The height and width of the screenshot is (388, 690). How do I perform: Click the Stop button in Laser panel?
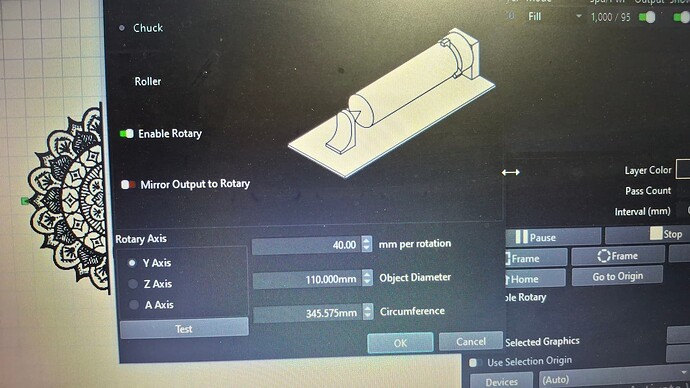pos(648,235)
